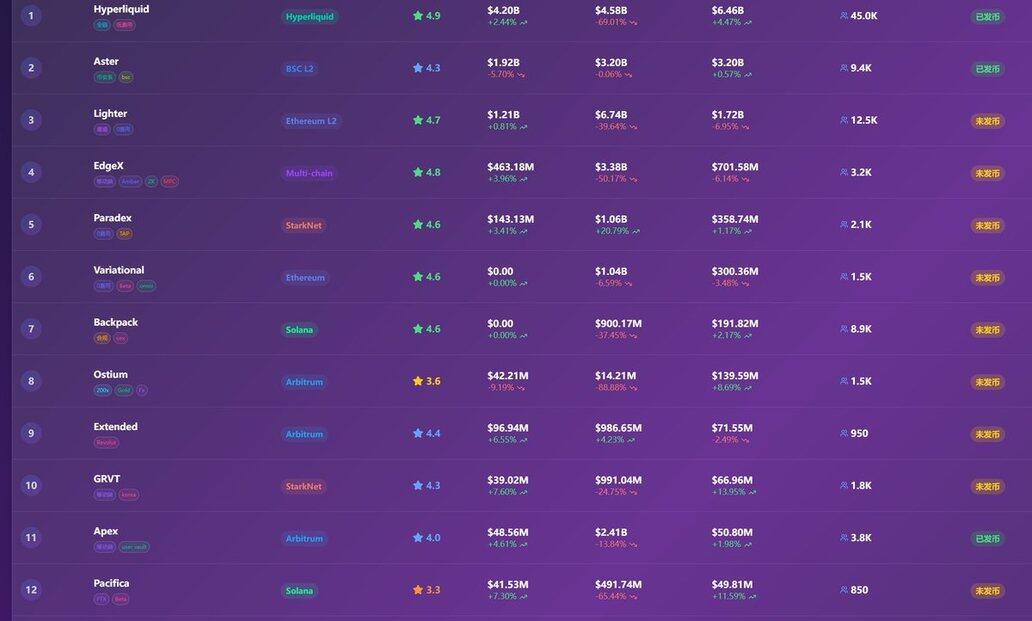Click the upward trend arrow next to +20.79%
The width and height of the screenshot is (1032, 621).
pos(637,231)
